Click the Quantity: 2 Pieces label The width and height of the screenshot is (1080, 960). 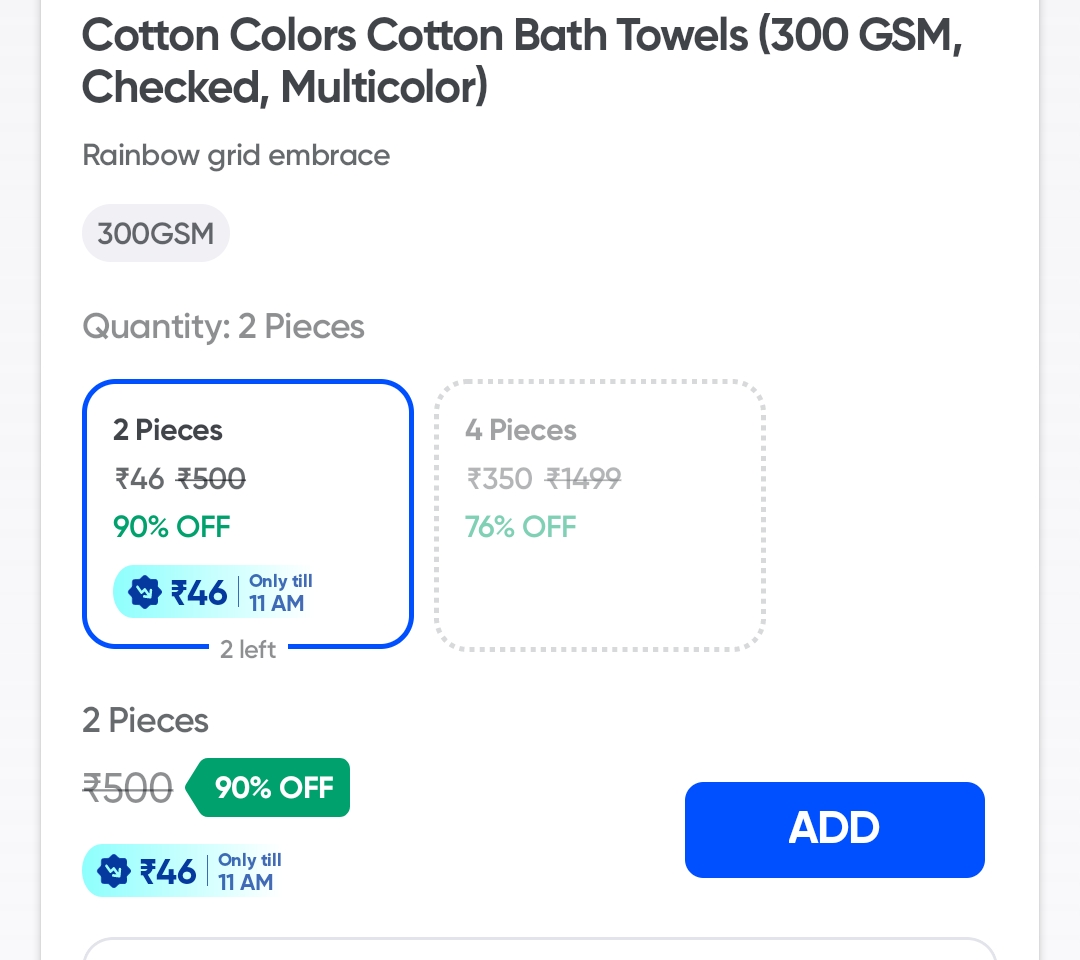223,327
